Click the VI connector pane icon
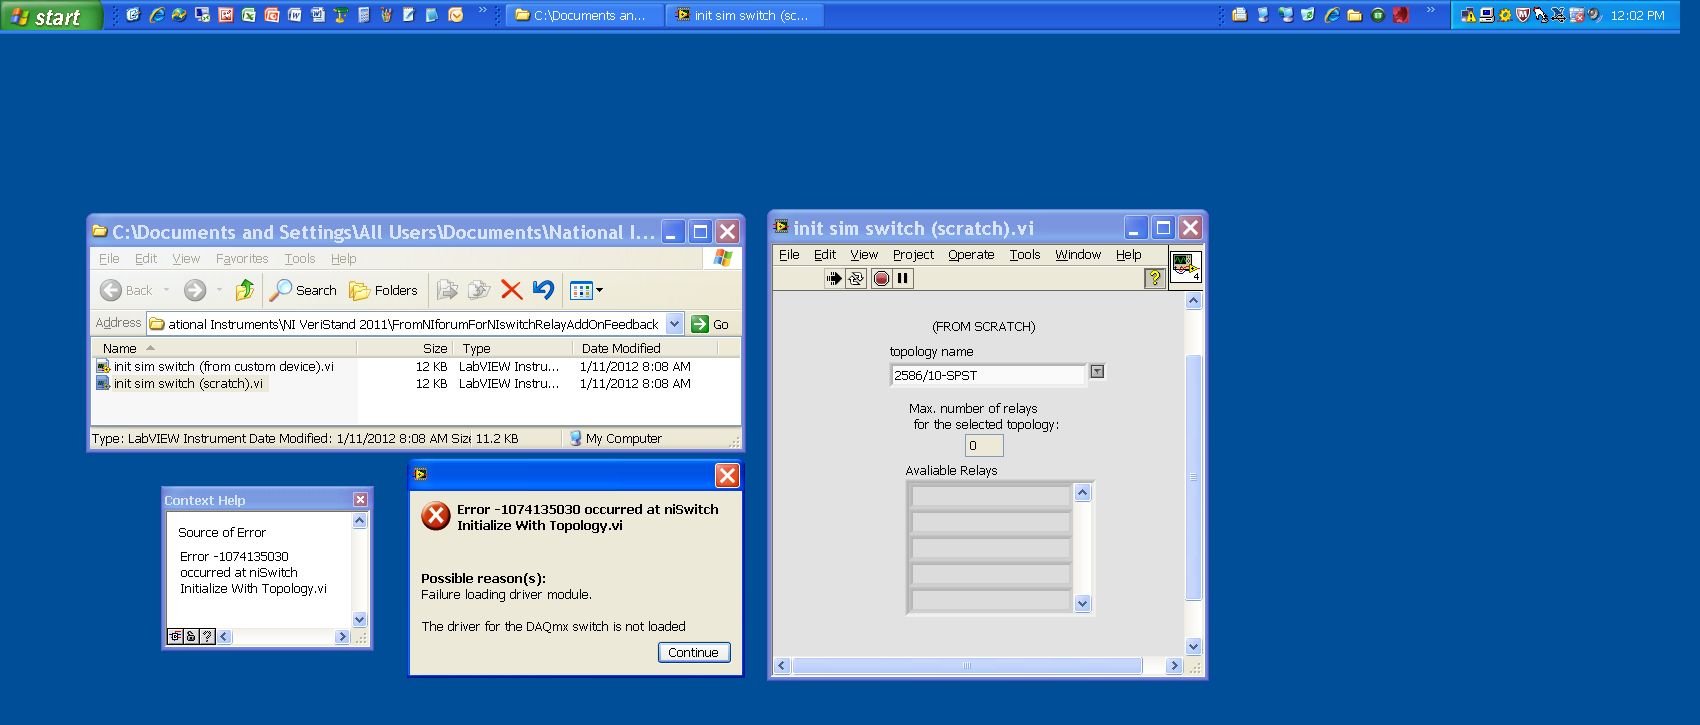Viewport: 1700px width, 725px height. tap(1185, 267)
